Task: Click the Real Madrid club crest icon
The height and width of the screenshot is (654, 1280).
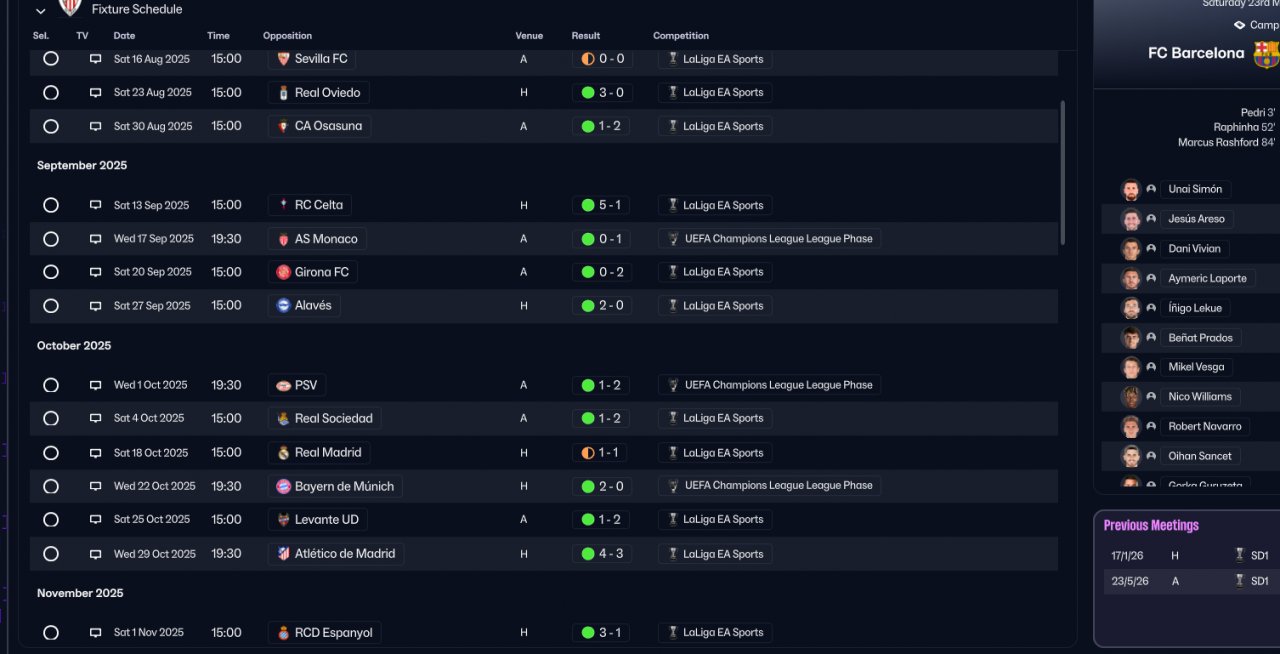Action: point(283,453)
